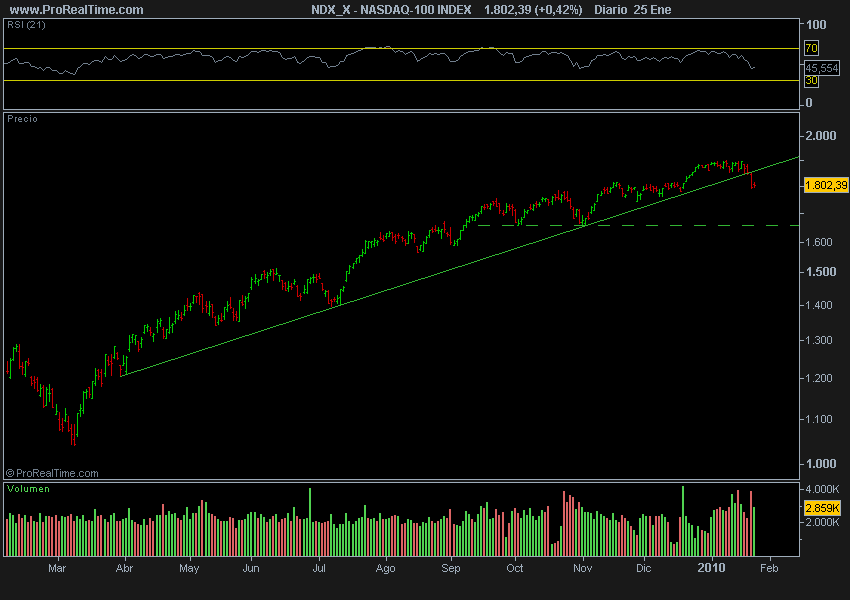
Task: Click the Jul date axis label
Action: [319, 568]
